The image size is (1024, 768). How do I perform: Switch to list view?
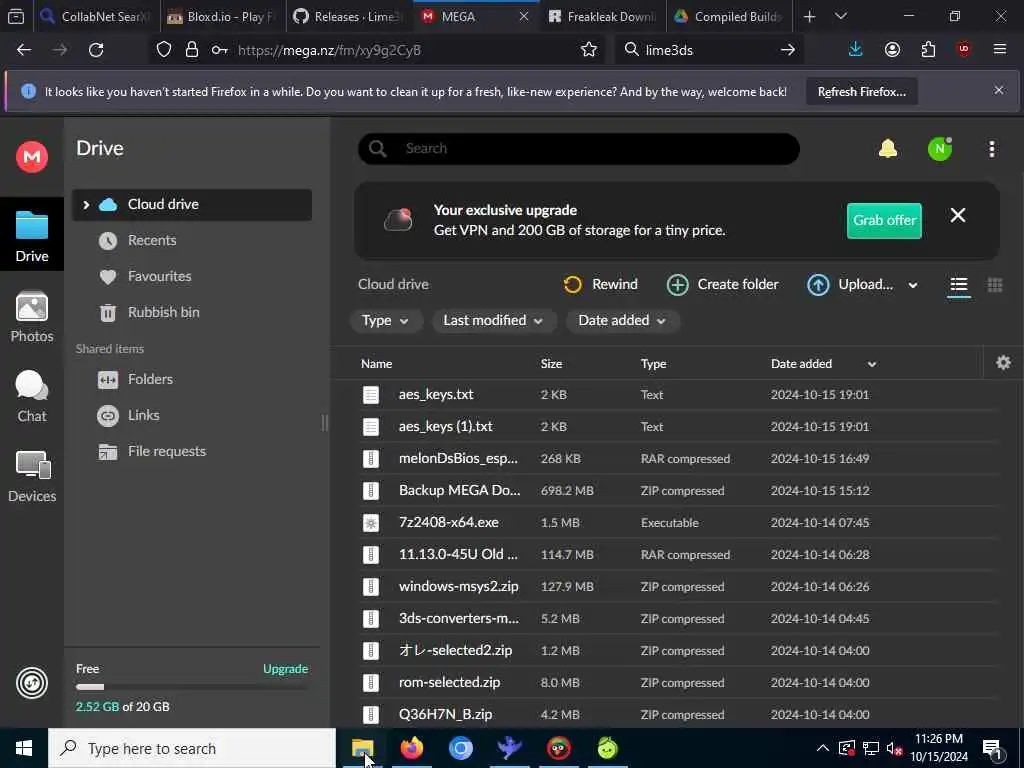click(958, 285)
